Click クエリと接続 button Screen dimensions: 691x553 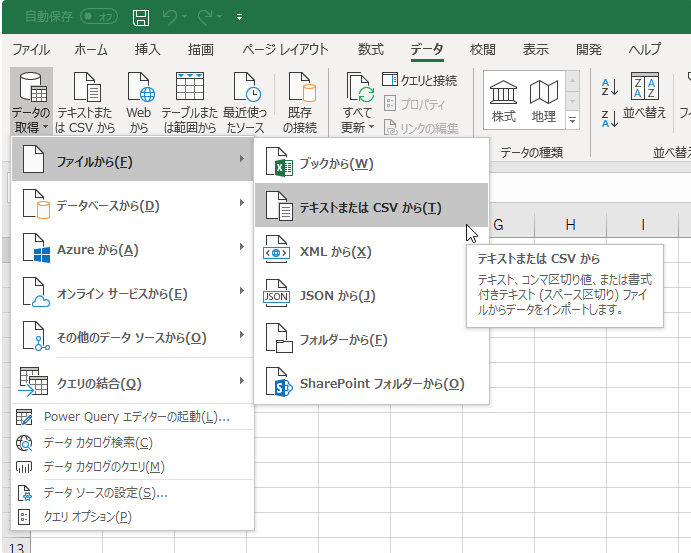click(420, 80)
